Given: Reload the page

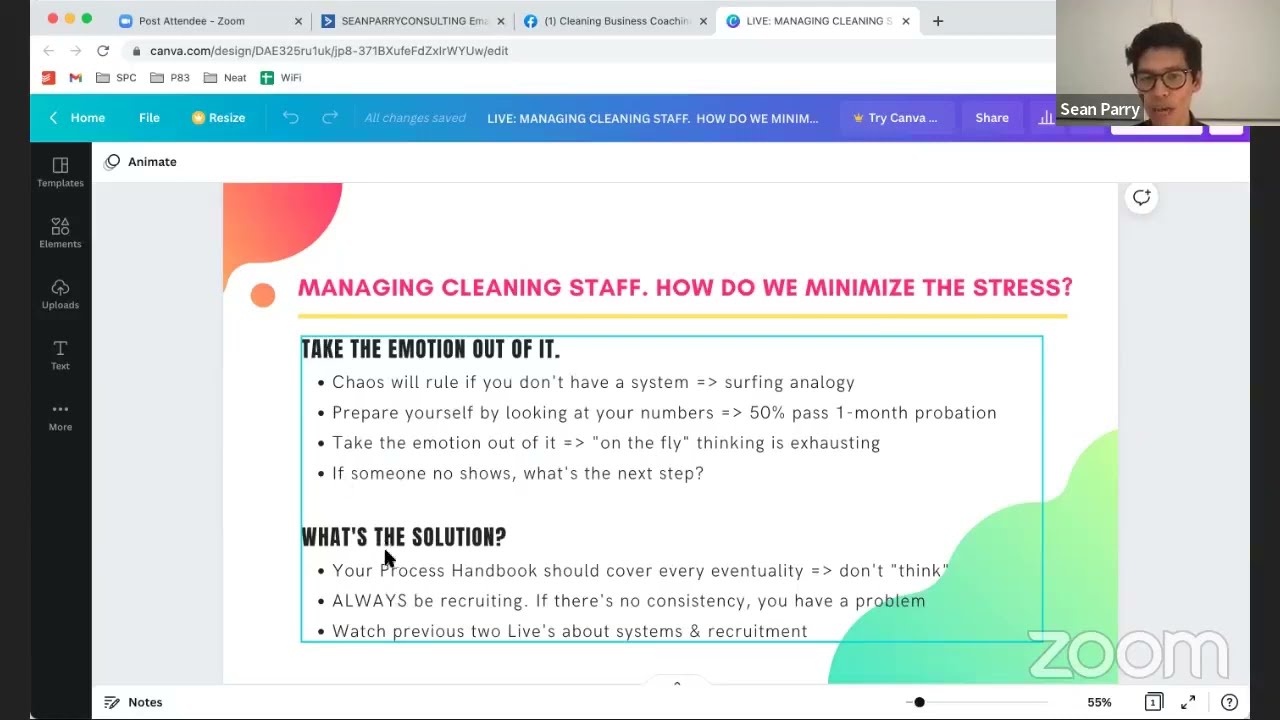Looking at the screenshot, I should coord(102,50).
